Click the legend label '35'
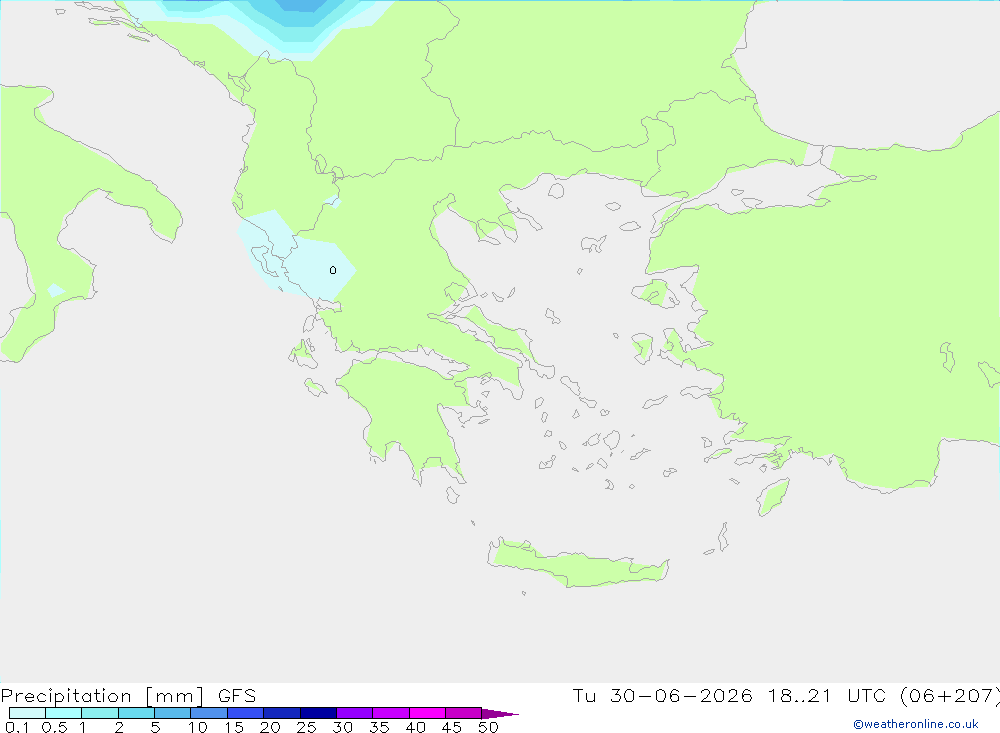 click(379, 727)
